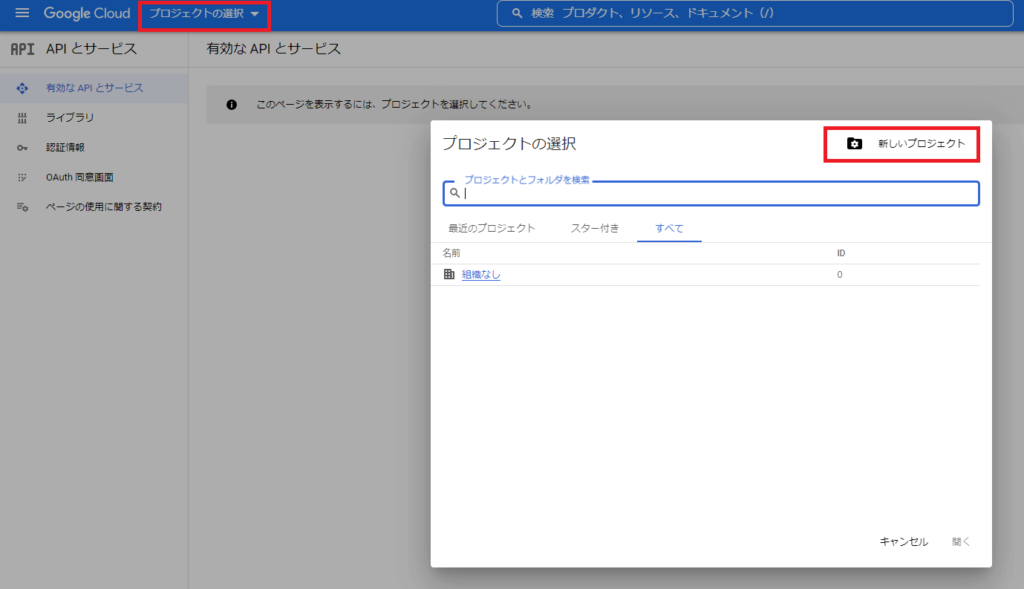1024x589 pixels.
Task: Click the 有効な API とサービス sidebar icon
Action: click(x=22, y=88)
